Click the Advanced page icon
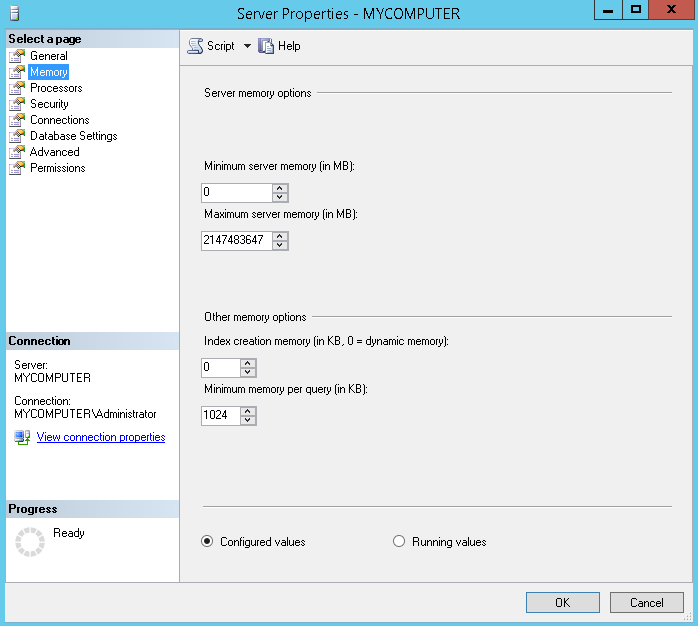The image size is (698, 626). pos(17,152)
